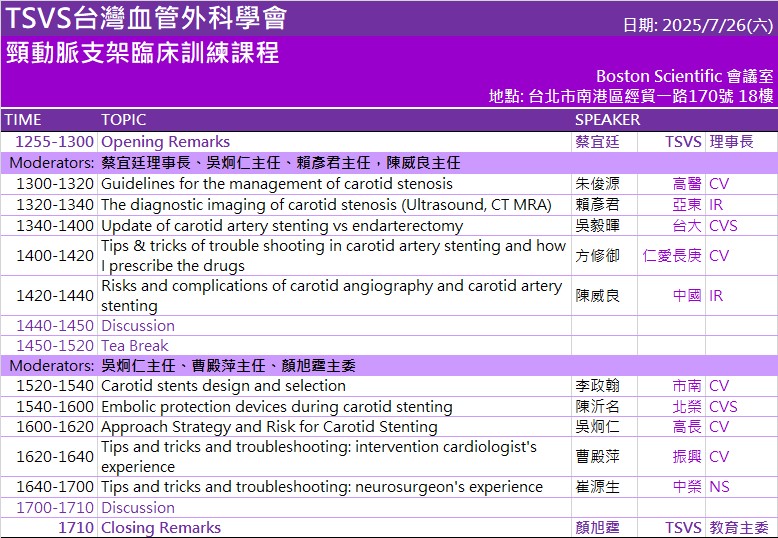Click specialty cell NS
This screenshot has height=538, width=778.
(x=719, y=487)
